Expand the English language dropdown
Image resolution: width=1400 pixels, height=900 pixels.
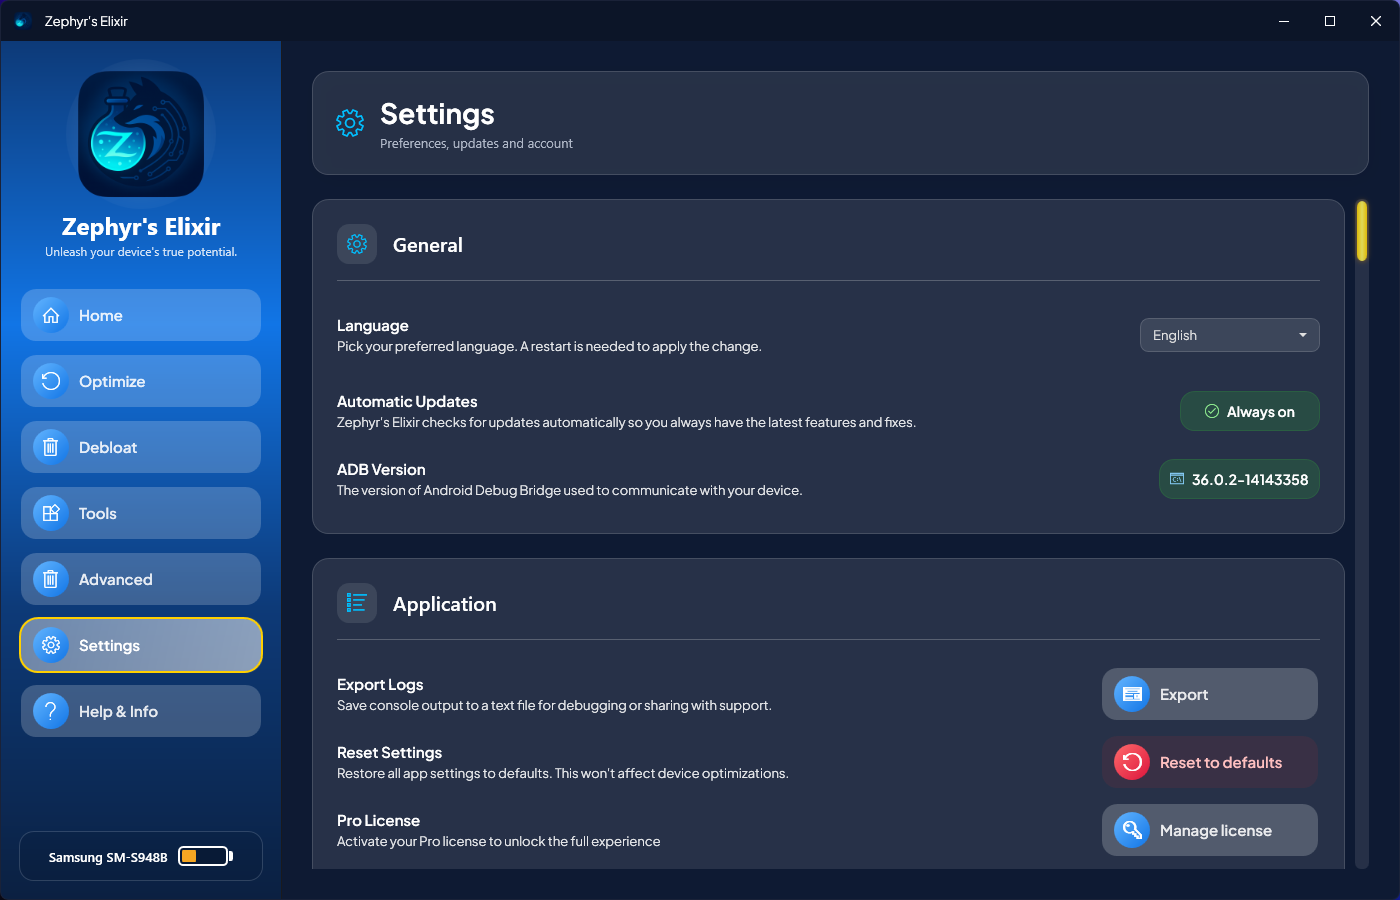tap(1230, 335)
